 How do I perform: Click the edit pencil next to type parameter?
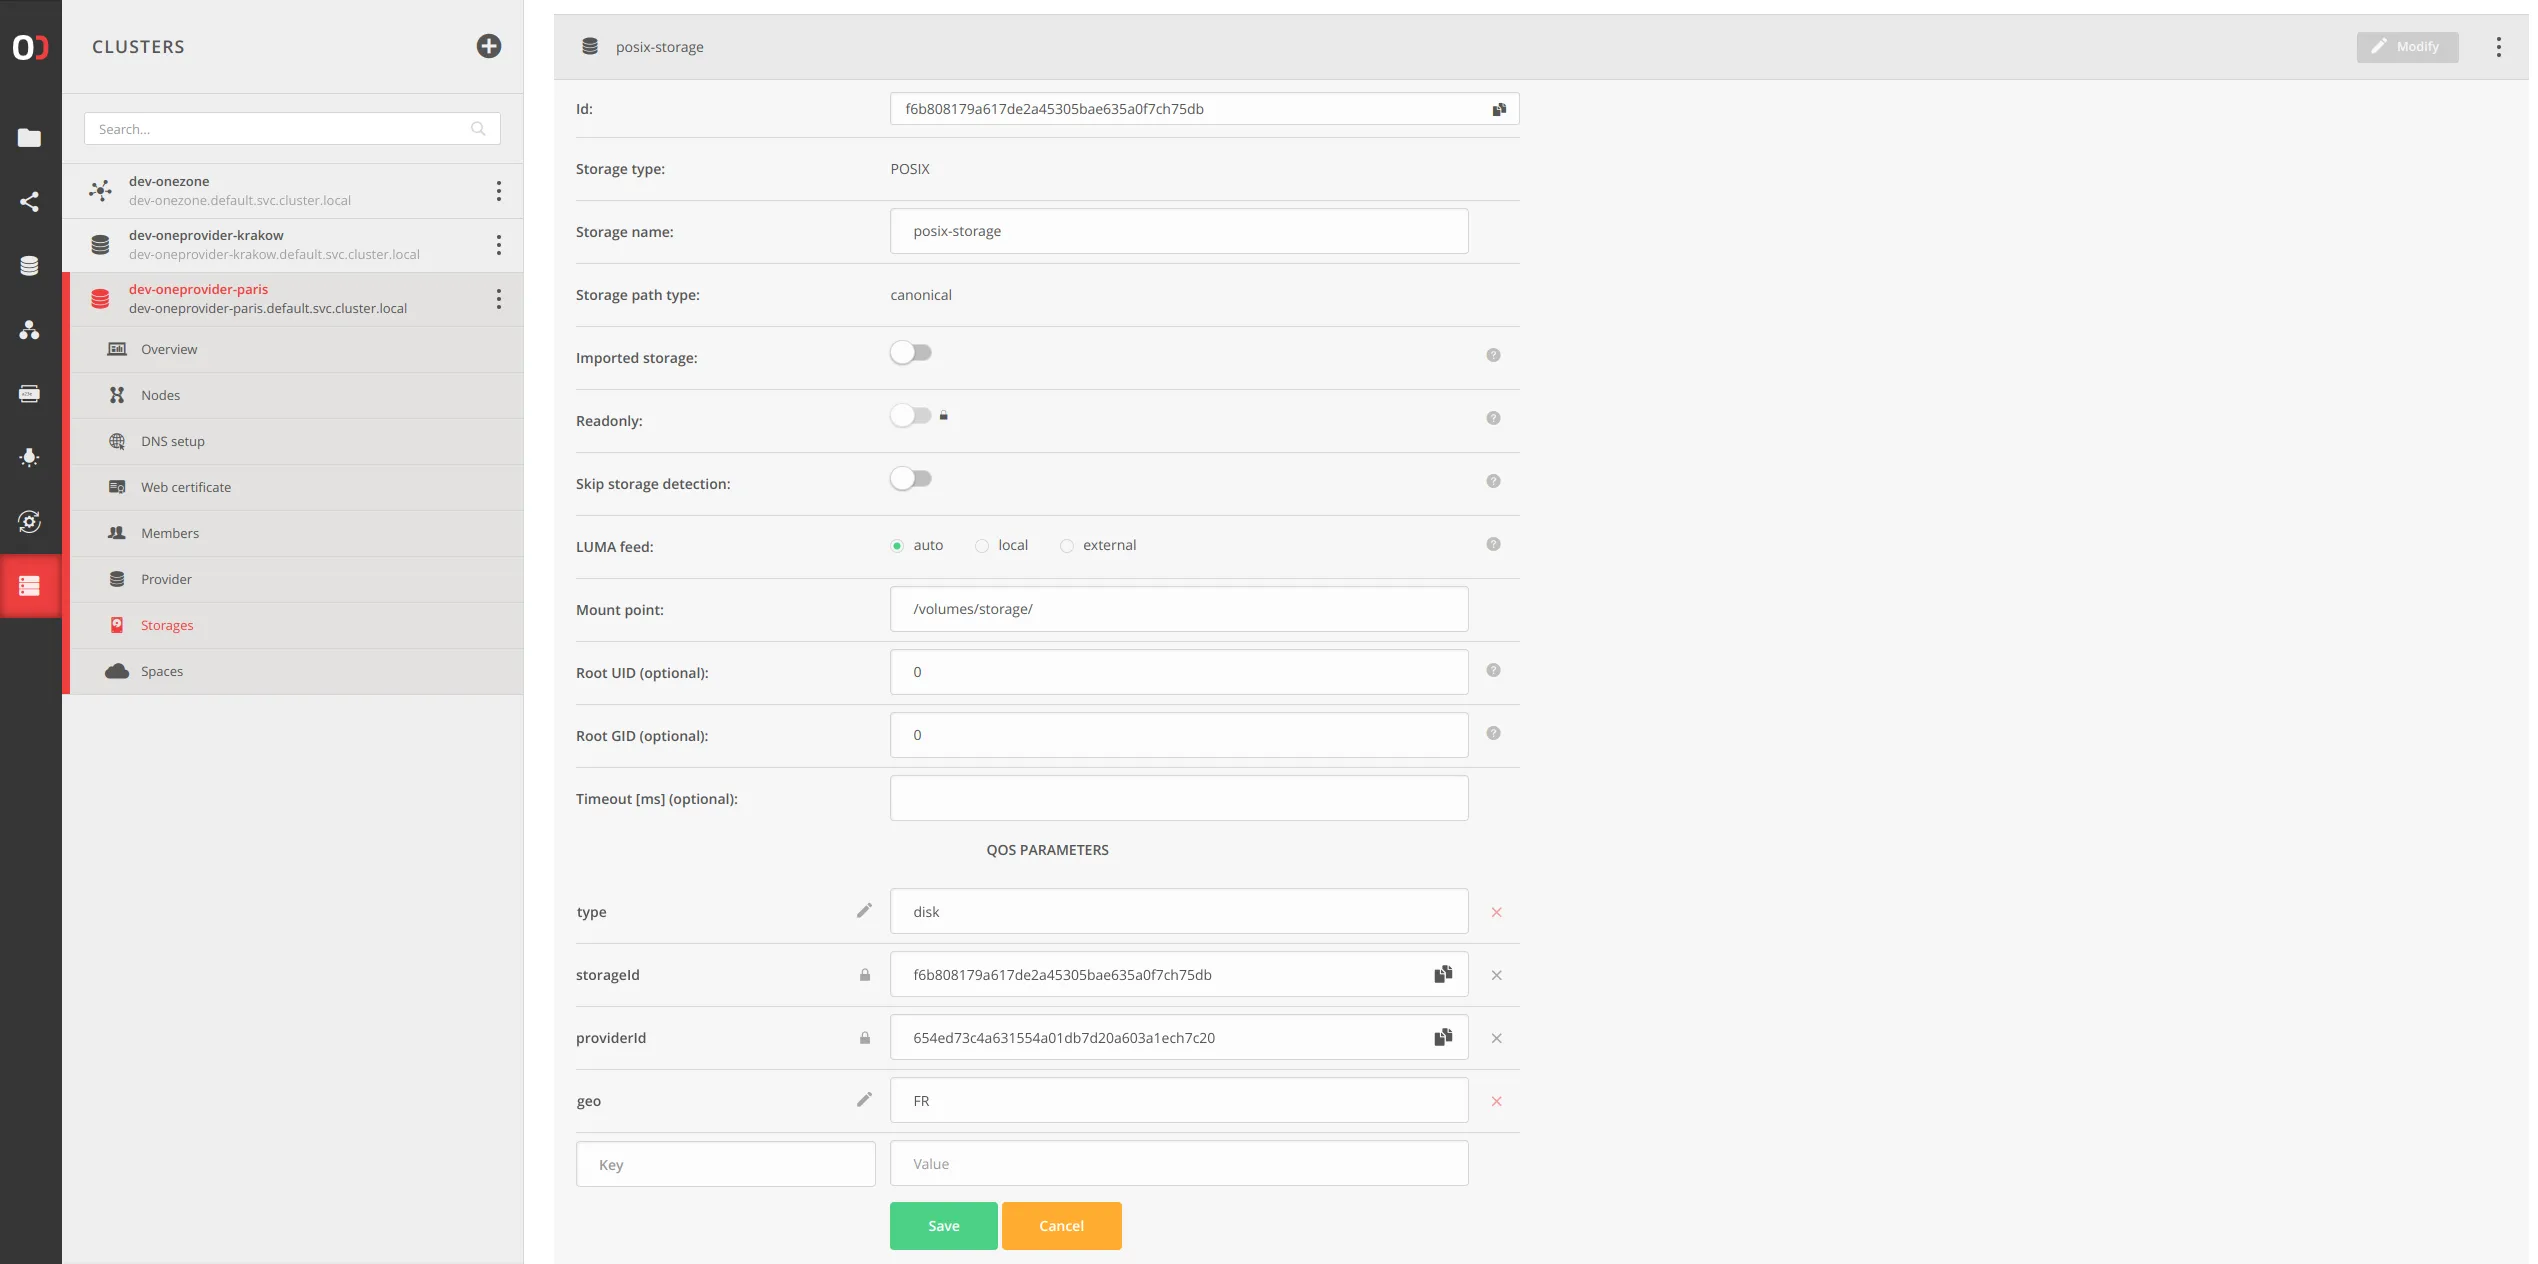[x=864, y=911]
